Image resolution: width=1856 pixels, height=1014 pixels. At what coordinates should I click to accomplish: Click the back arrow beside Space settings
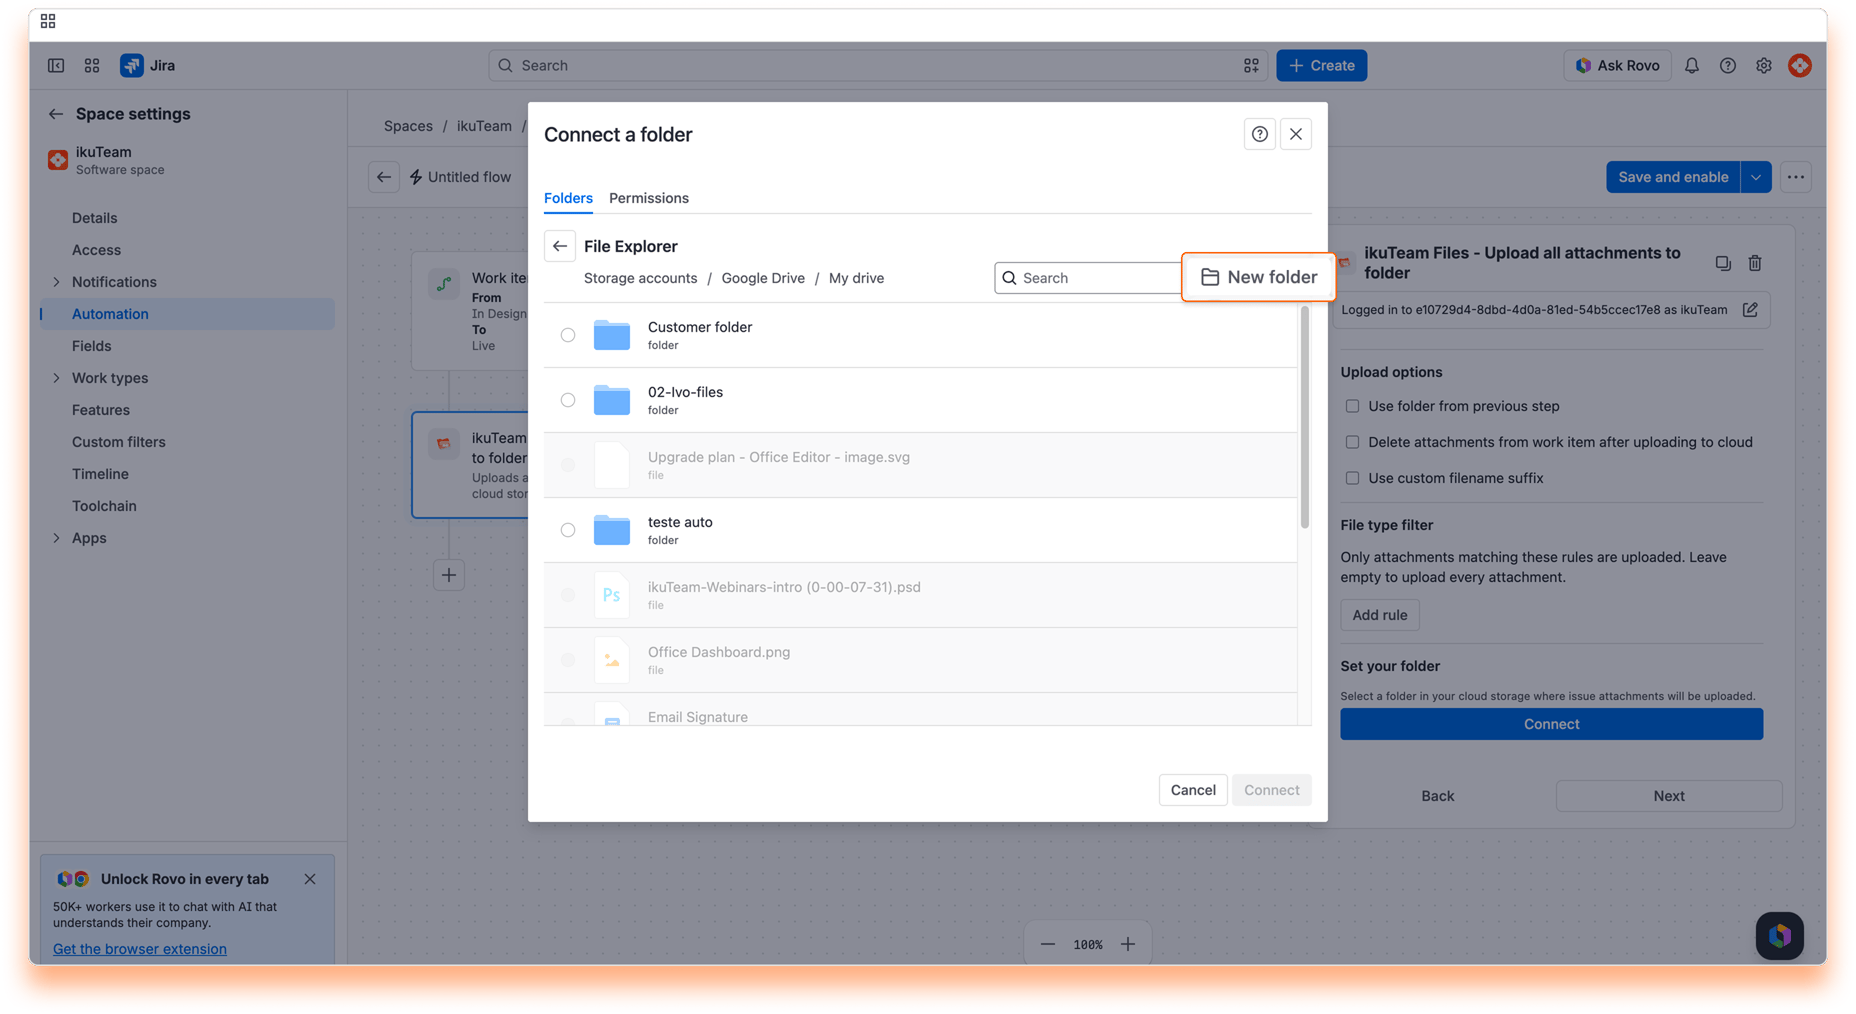(56, 114)
